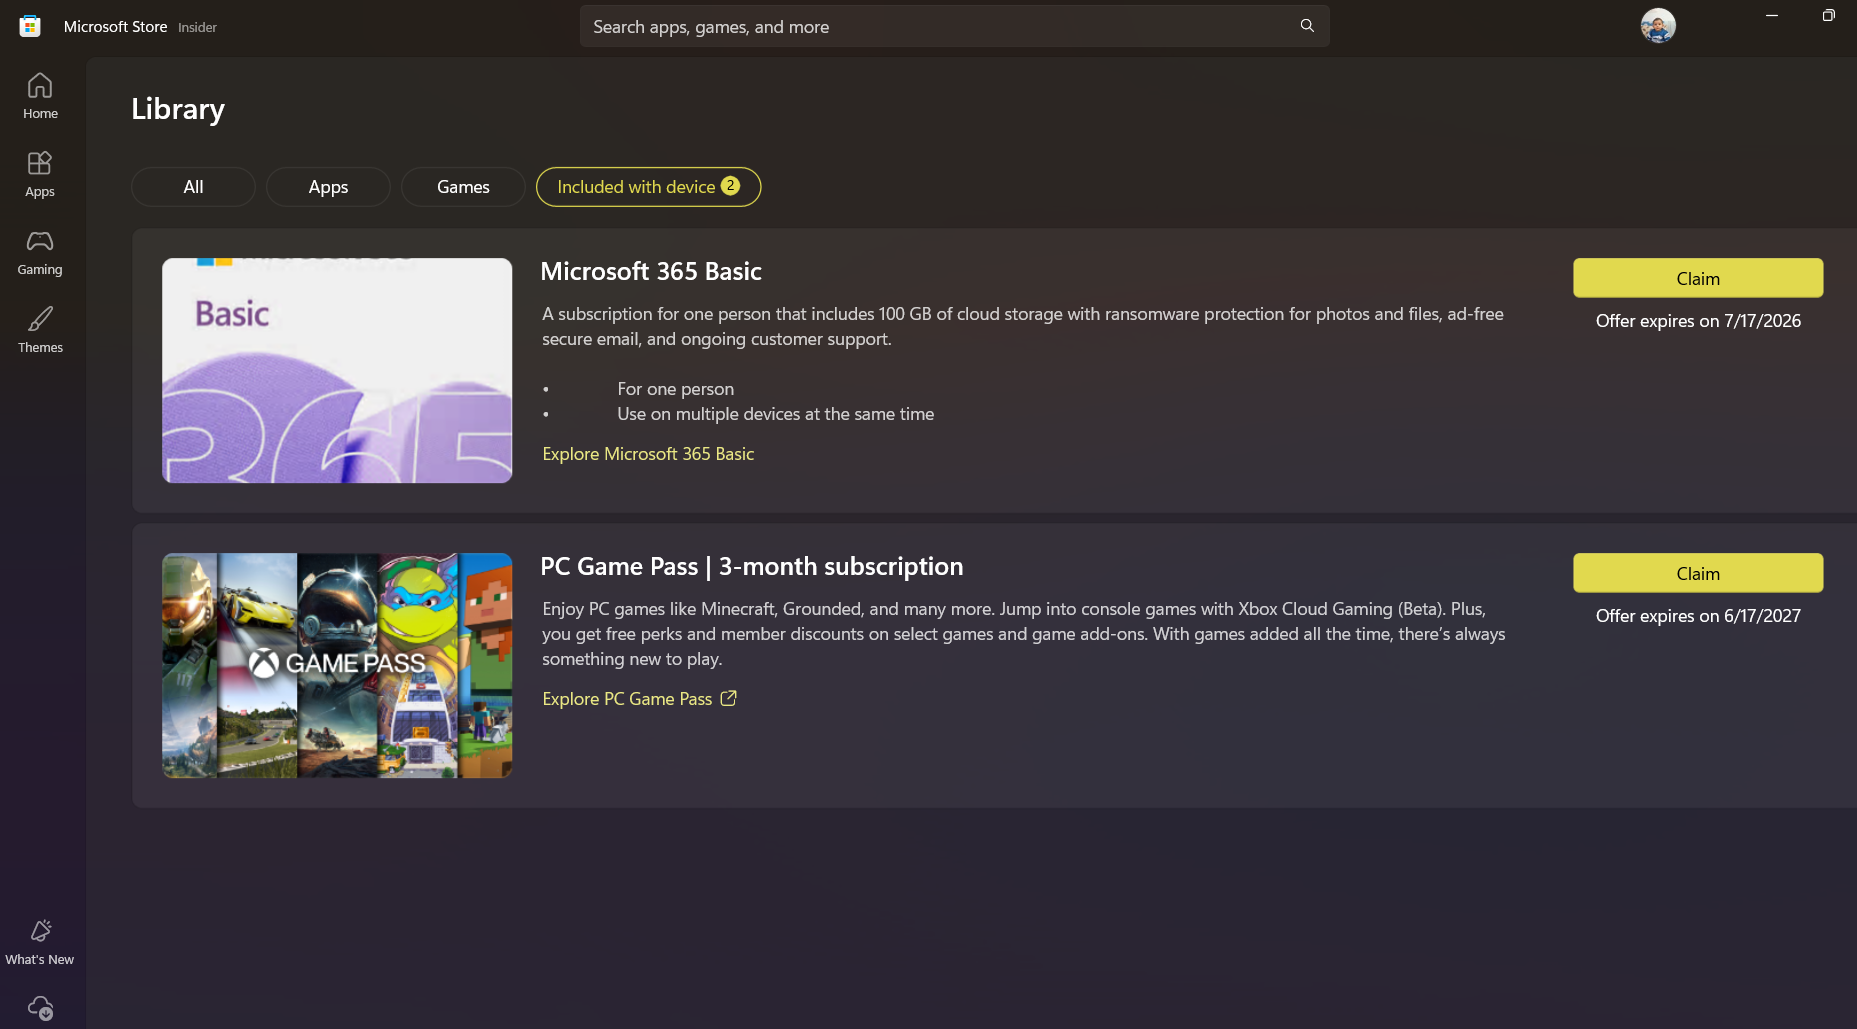This screenshot has height=1029, width=1857.
Task: Select the Apps library filter
Action: click(x=328, y=187)
